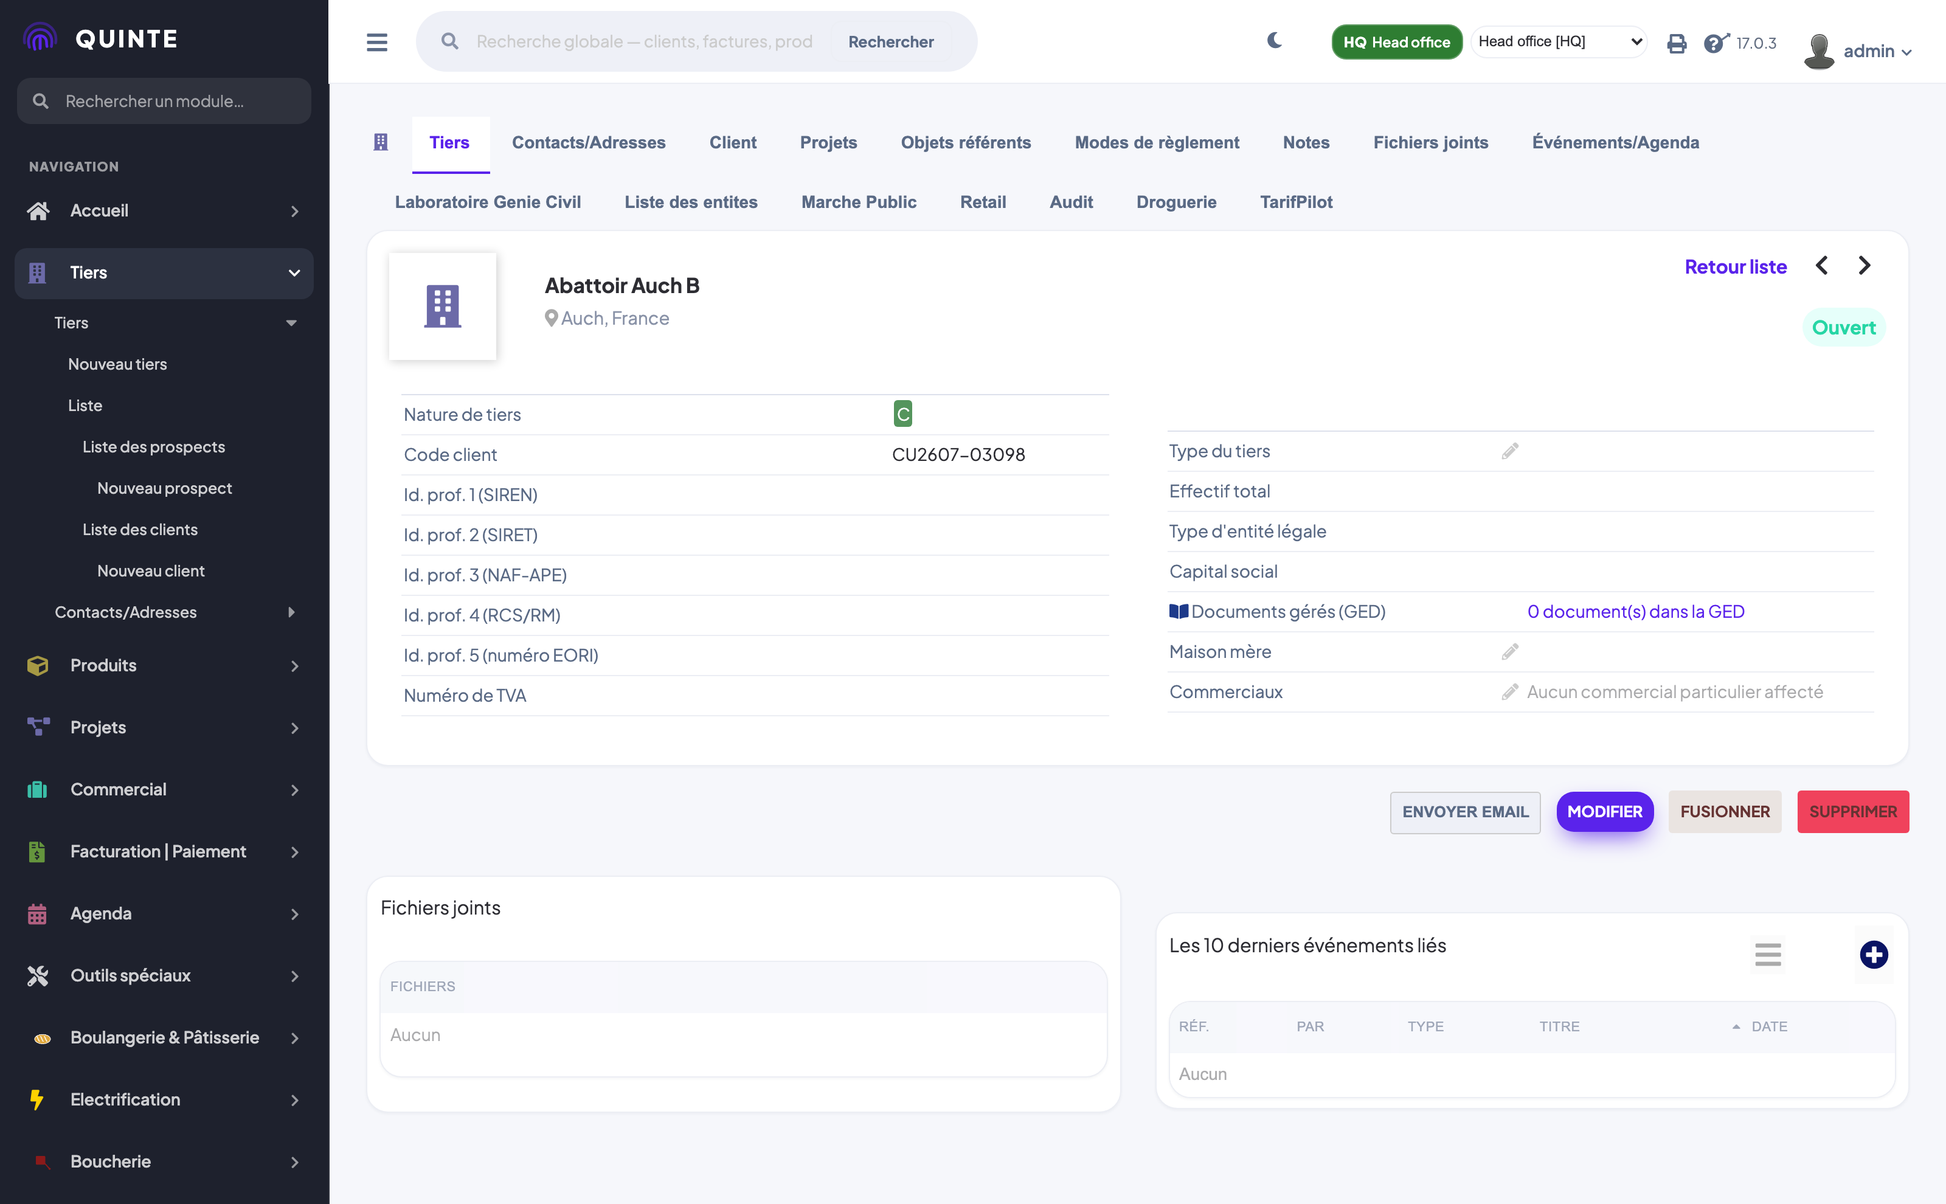
Task: Click the Facturation invoice icon
Action: pyautogui.click(x=38, y=851)
